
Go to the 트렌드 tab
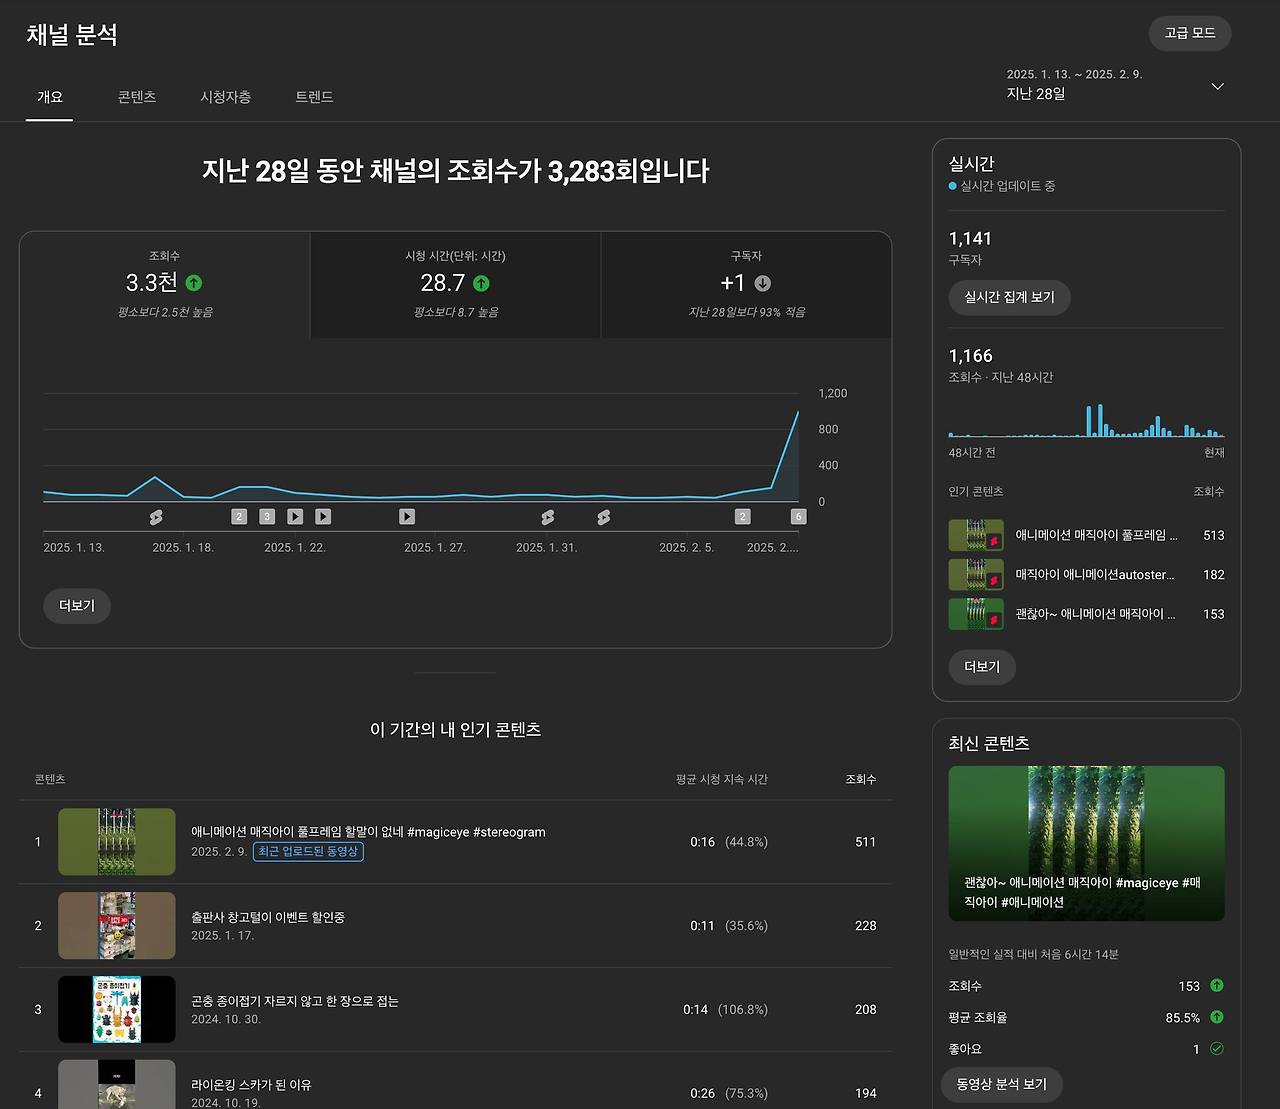[314, 97]
